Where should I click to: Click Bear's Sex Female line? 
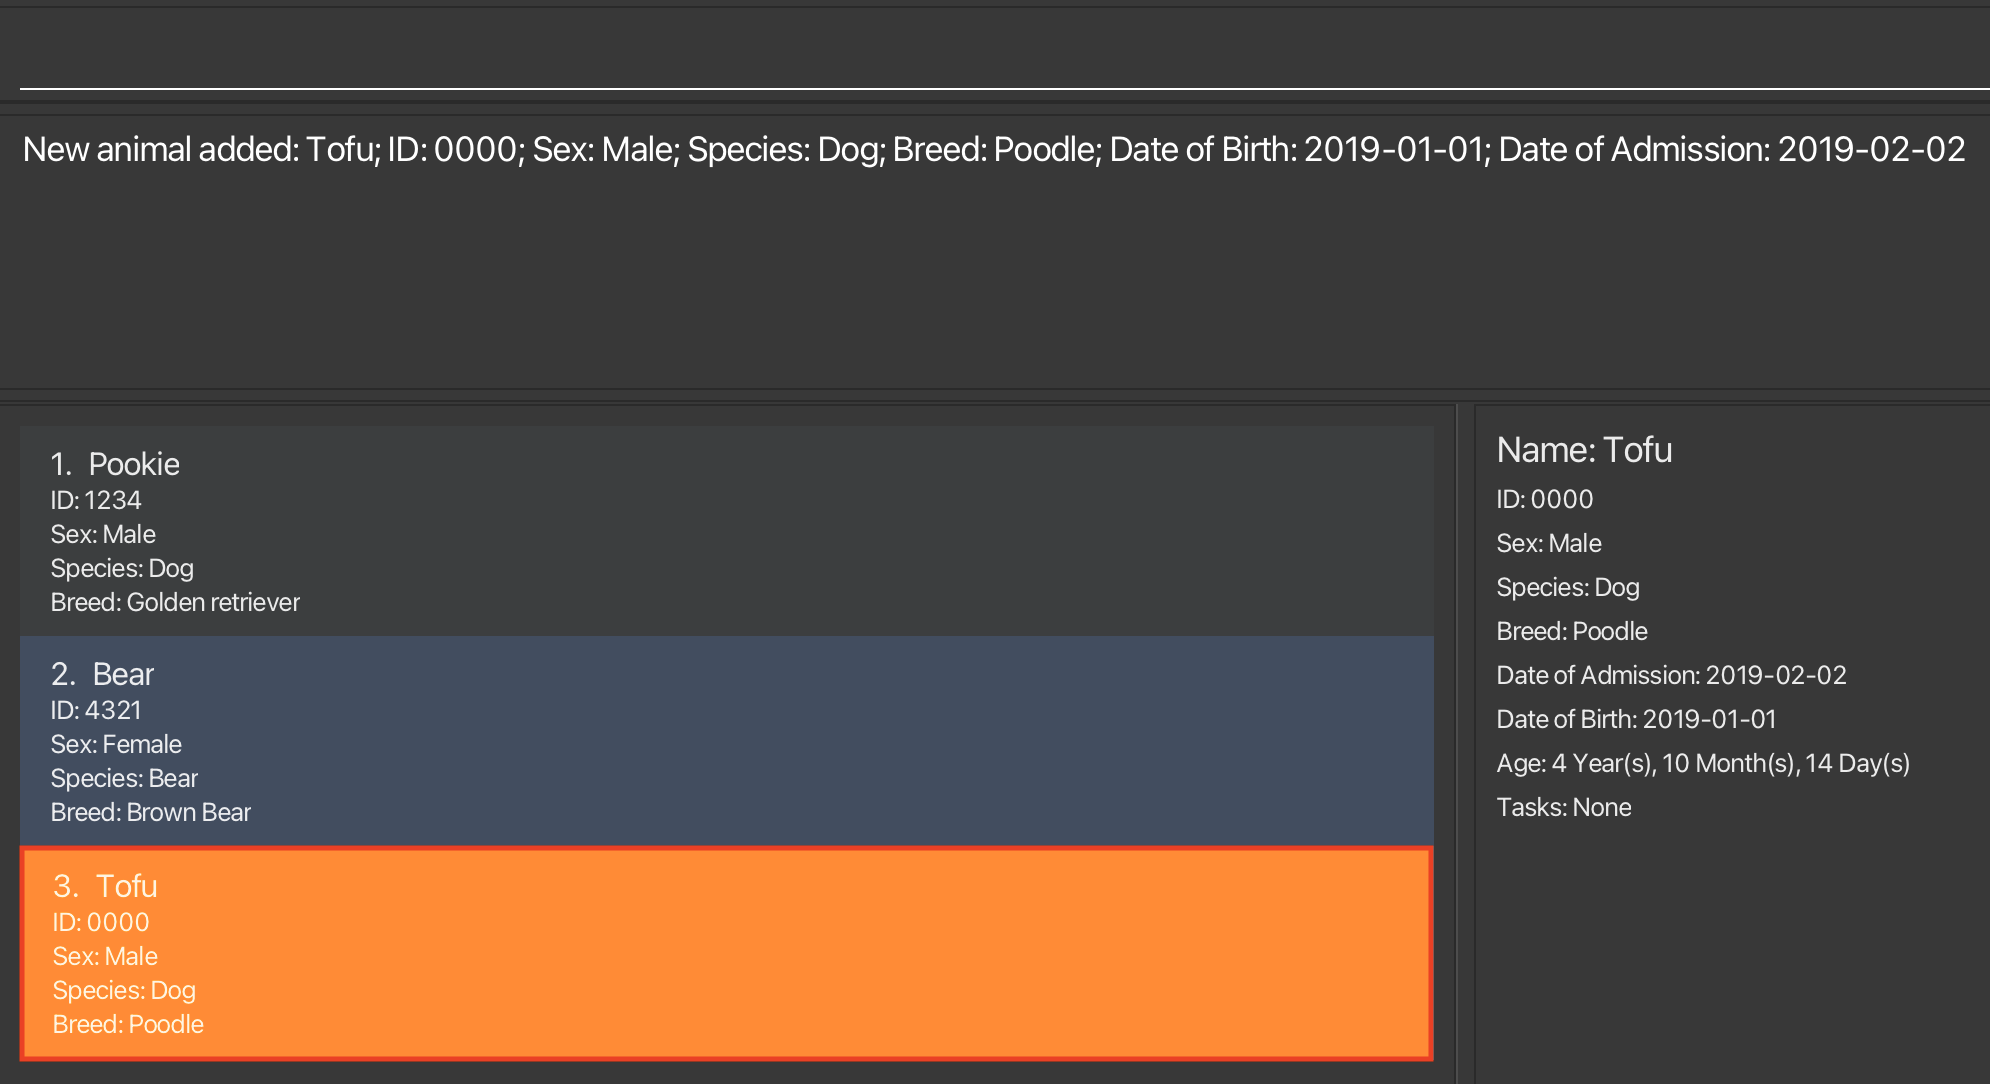[x=116, y=744]
